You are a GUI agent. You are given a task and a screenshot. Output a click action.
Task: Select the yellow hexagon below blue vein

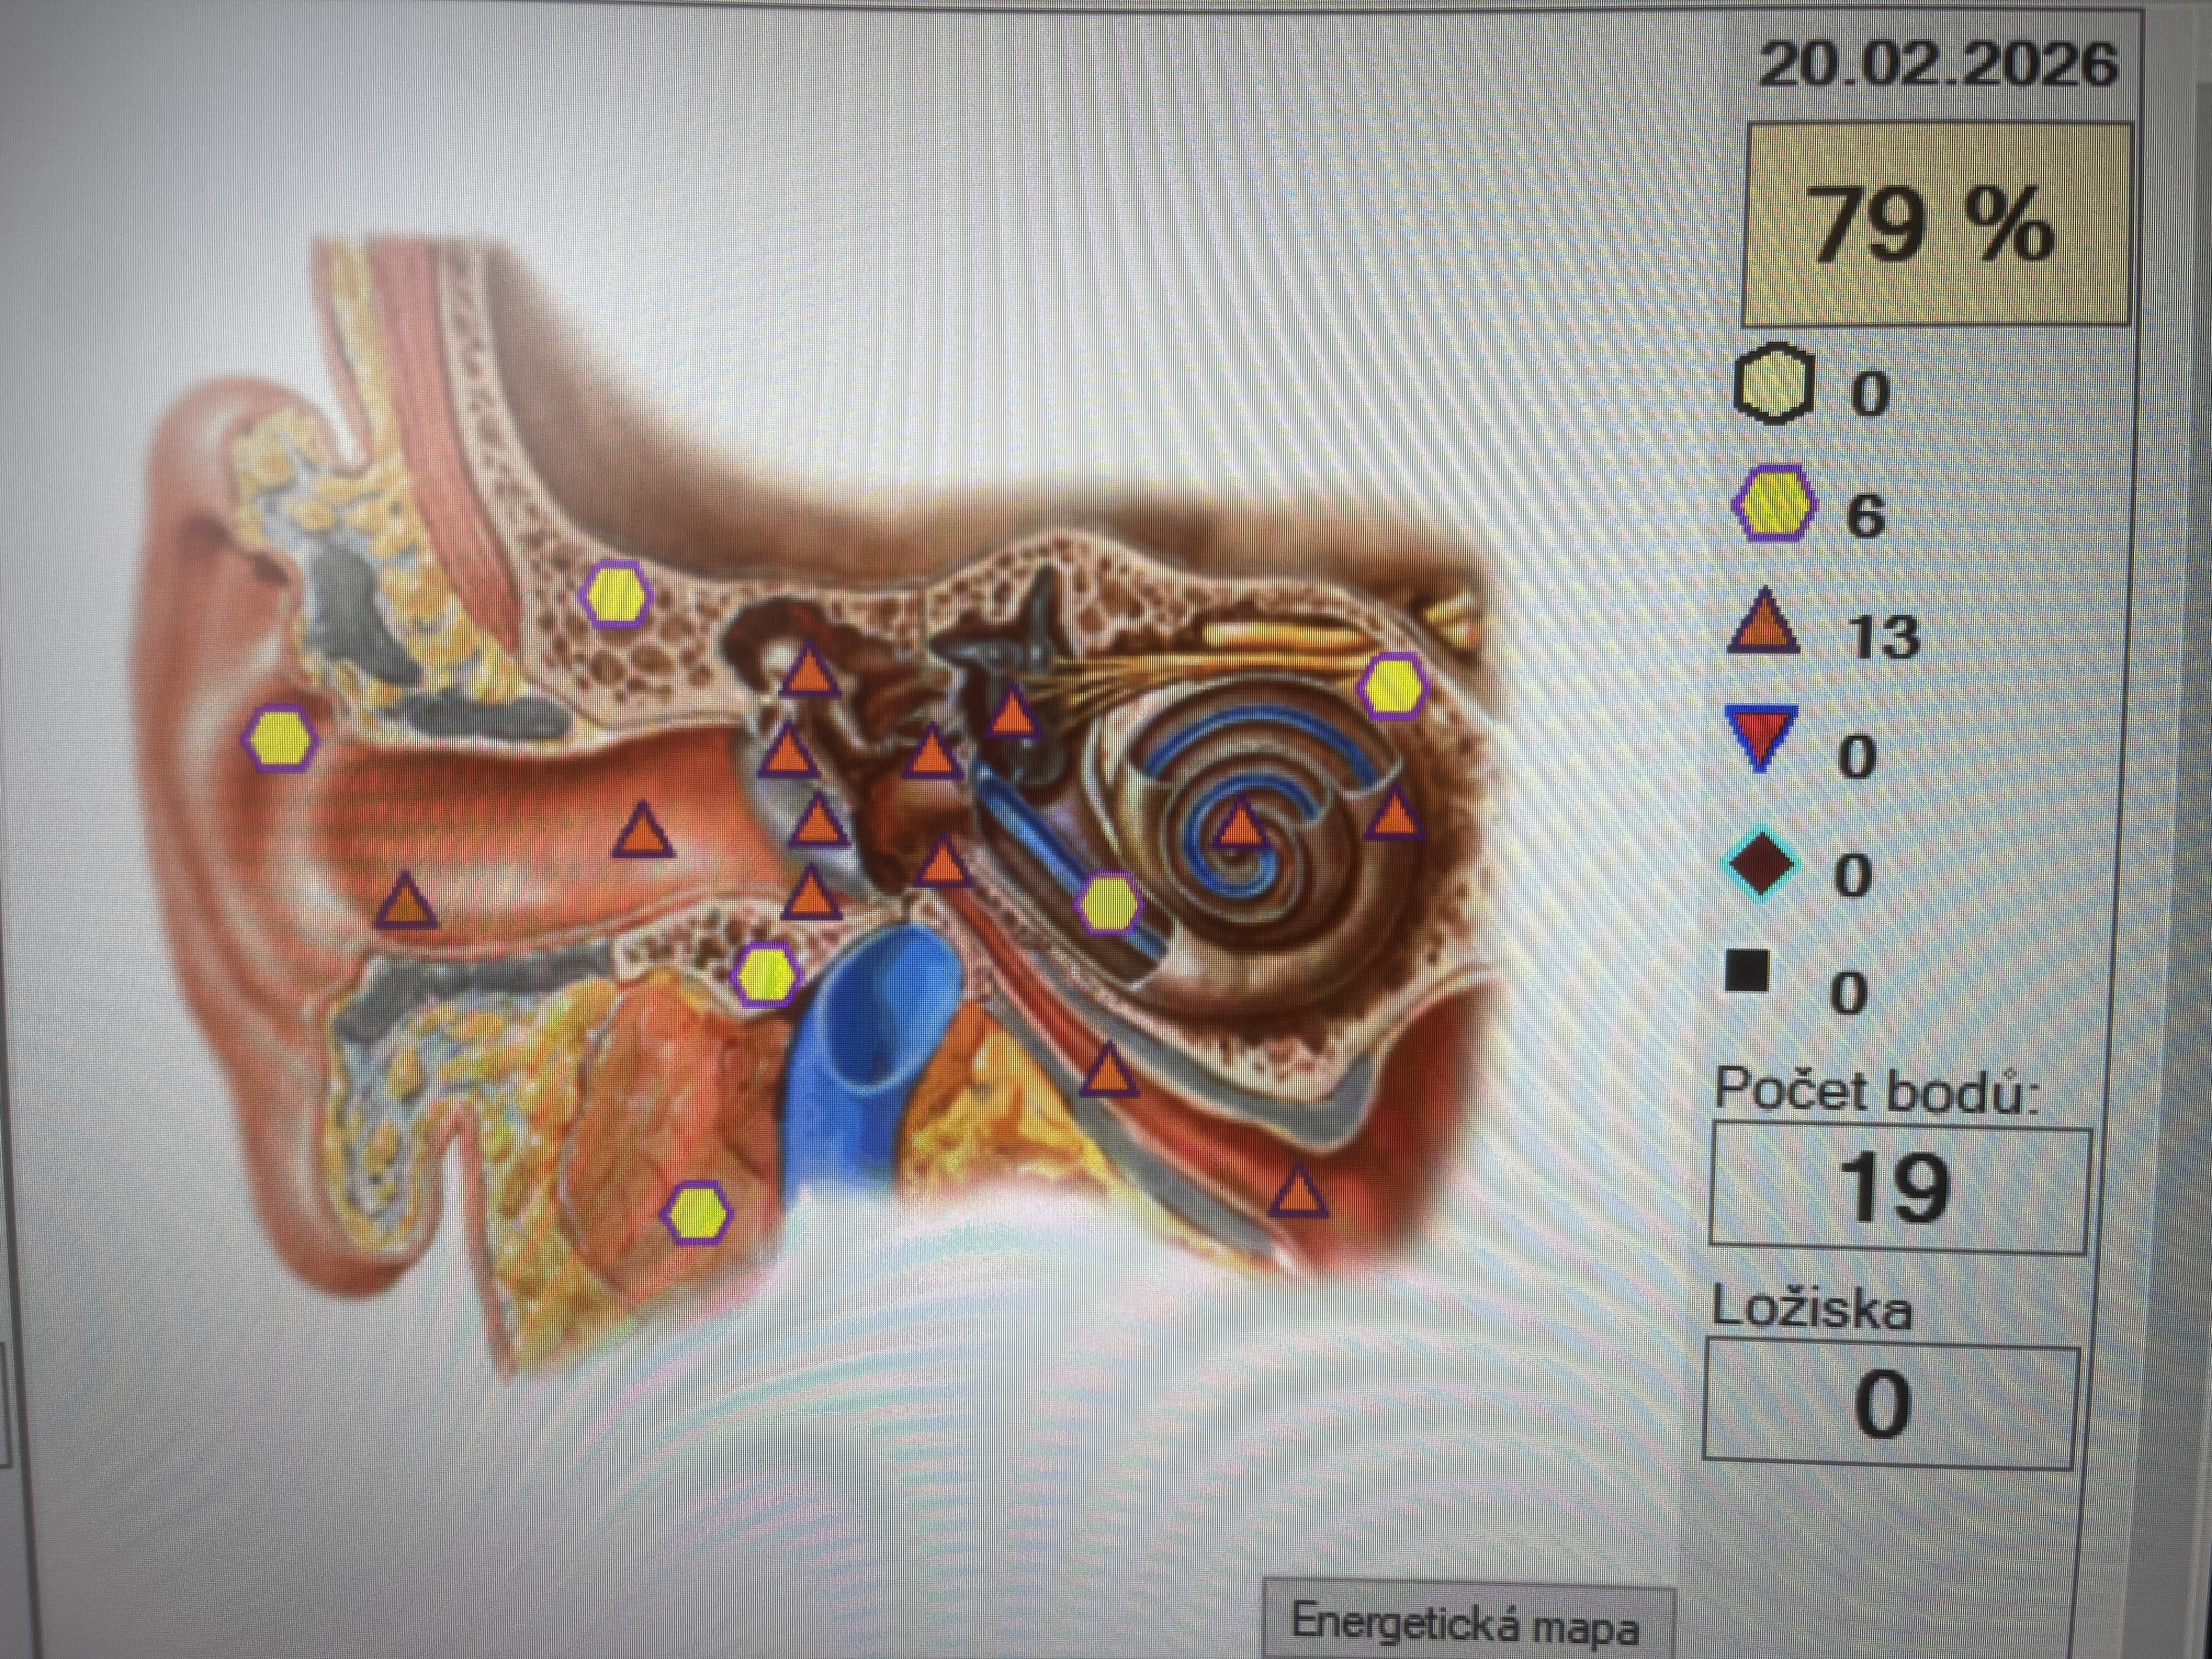coord(697,1212)
